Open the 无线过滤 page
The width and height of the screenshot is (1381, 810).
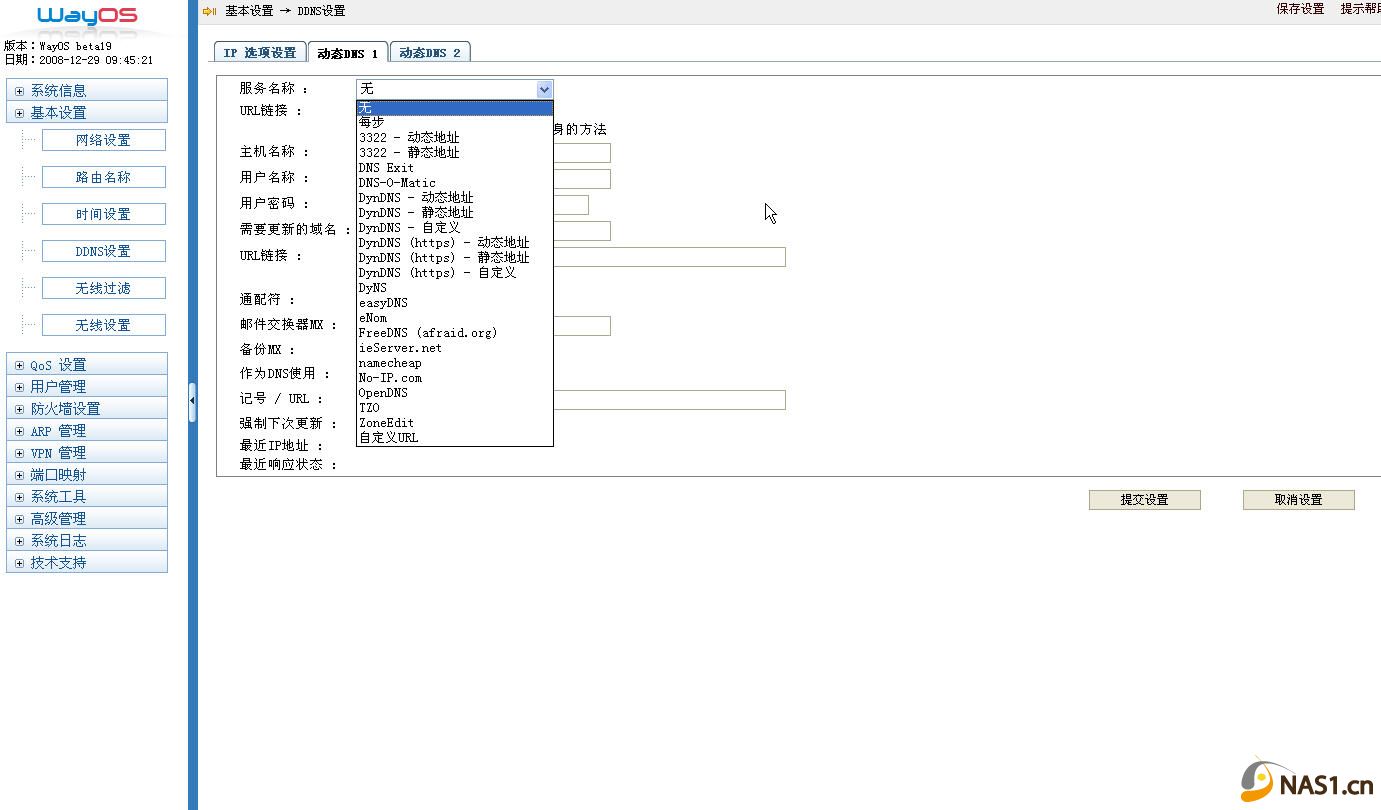(x=104, y=289)
